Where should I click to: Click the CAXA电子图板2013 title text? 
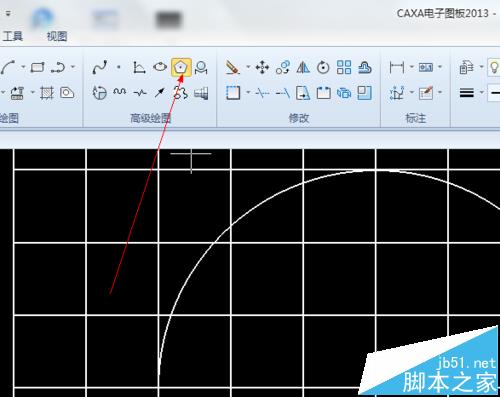coord(443,13)
